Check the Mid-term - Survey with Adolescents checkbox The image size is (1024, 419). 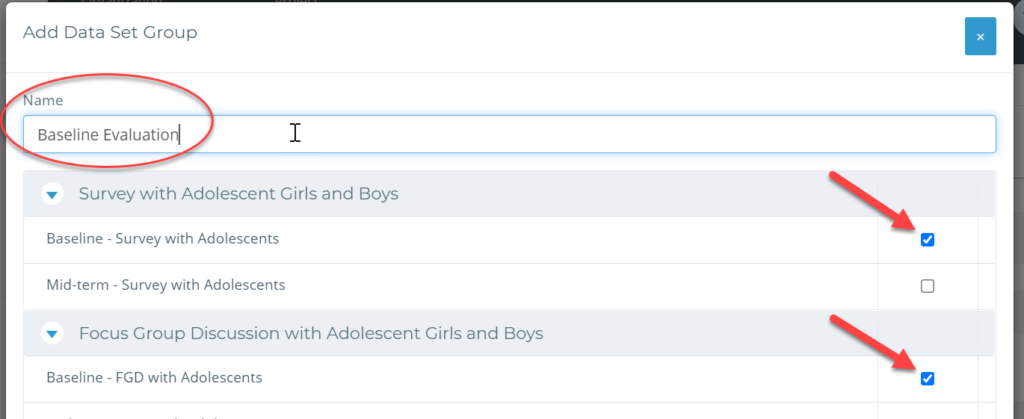(927, 286)
